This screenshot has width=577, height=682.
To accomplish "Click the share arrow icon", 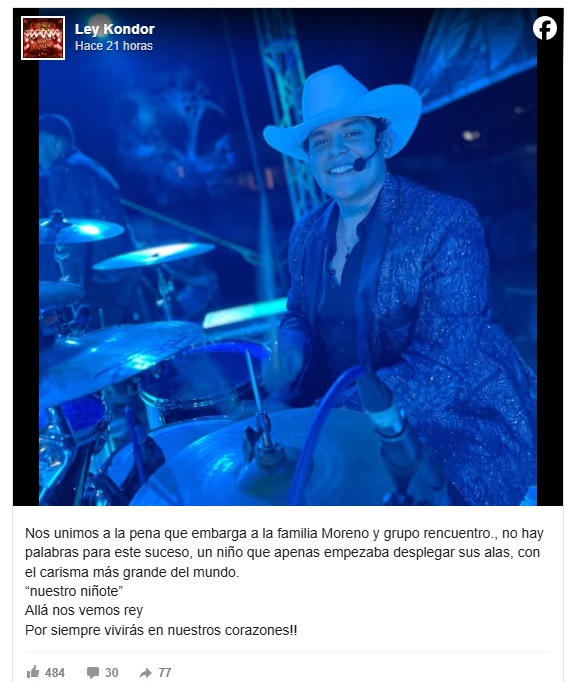I will point(145,673).
